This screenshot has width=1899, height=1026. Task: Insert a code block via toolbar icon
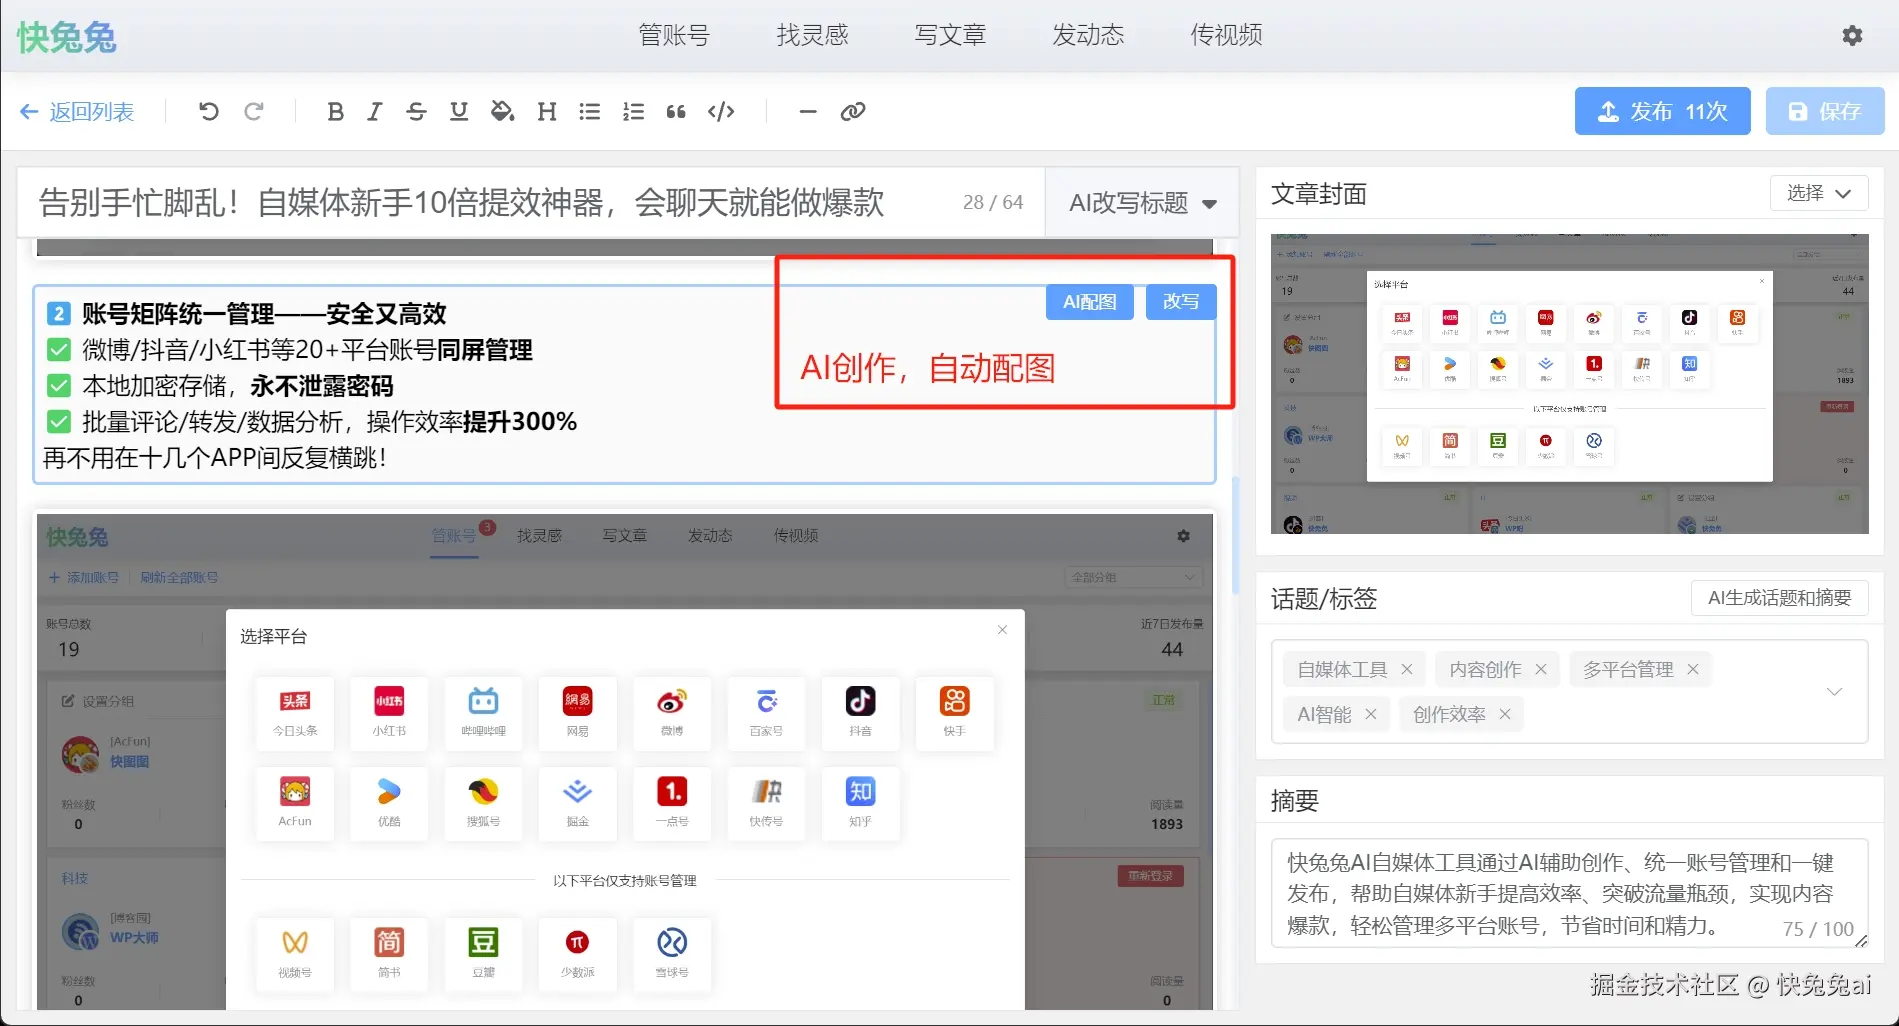720,111
